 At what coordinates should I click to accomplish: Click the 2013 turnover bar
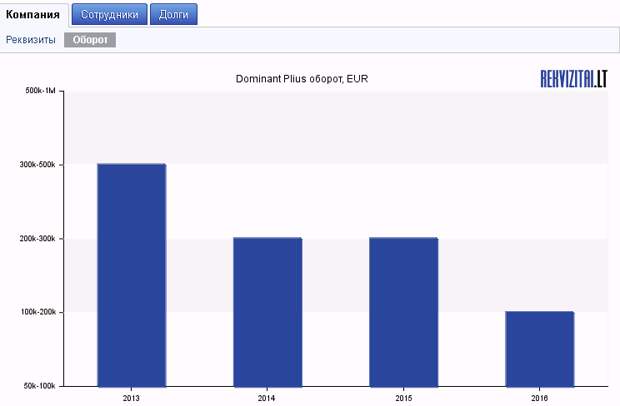[x=132, y=275]
